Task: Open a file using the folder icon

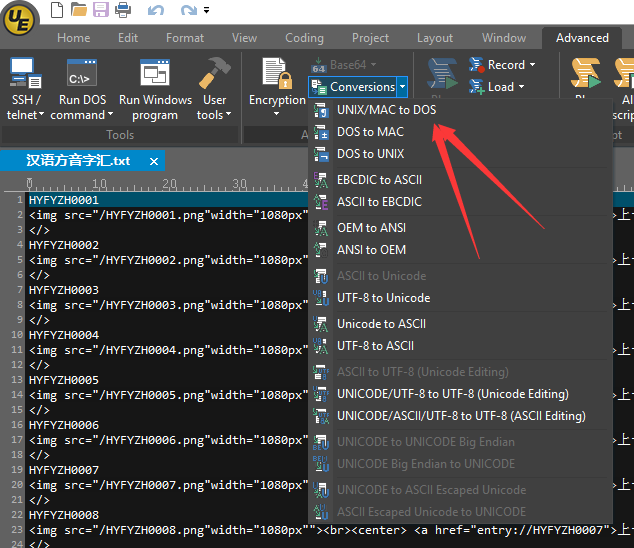Action: 79,10
